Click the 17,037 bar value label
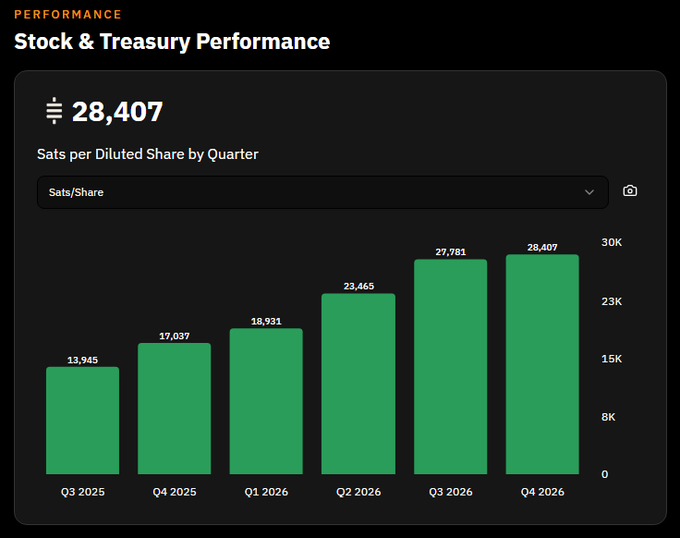Image resolution: width=680 pixels, height=538 pixels. click(x=174, y=336)
